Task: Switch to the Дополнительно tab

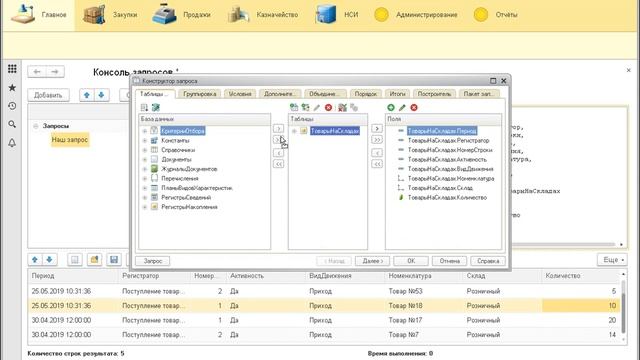Action: [280, 94]
